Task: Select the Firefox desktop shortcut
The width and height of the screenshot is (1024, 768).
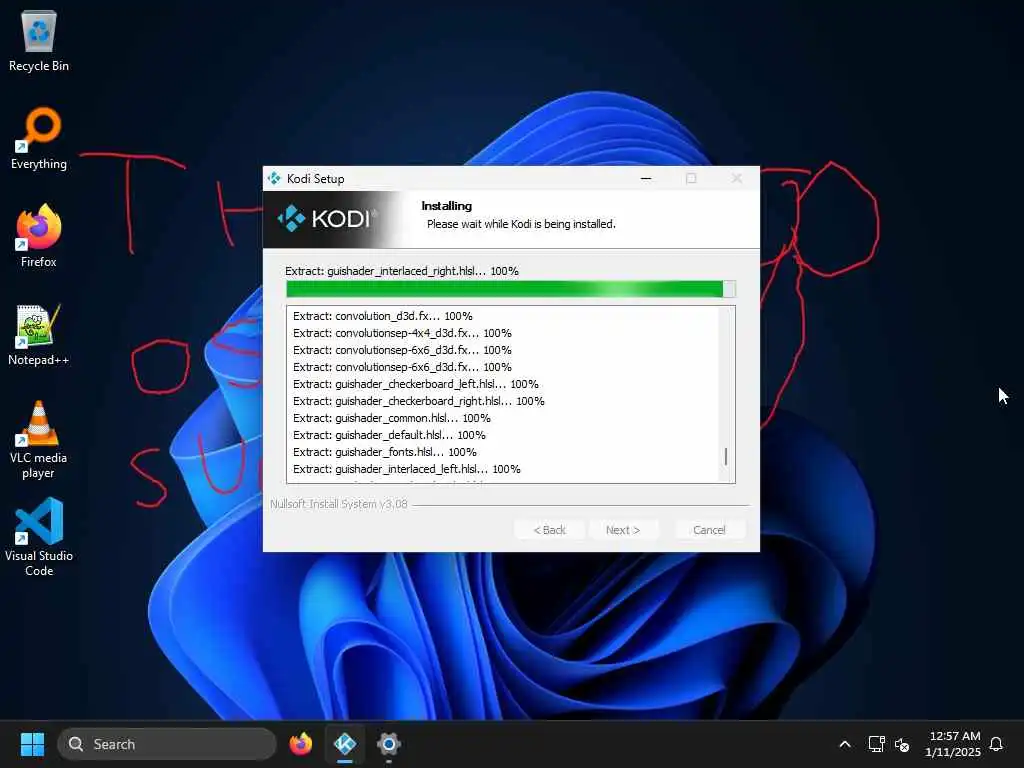Action: click(x=39, y=236)
